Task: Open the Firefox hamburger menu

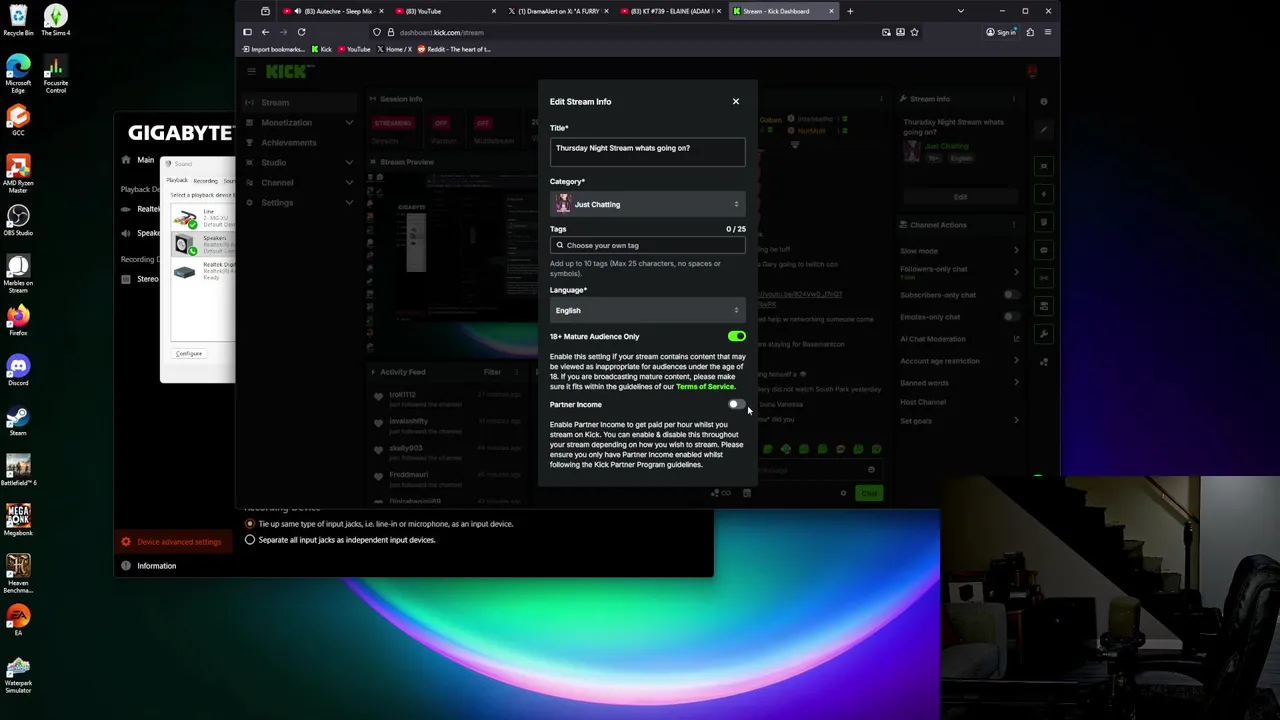Action: point(1047,32)
